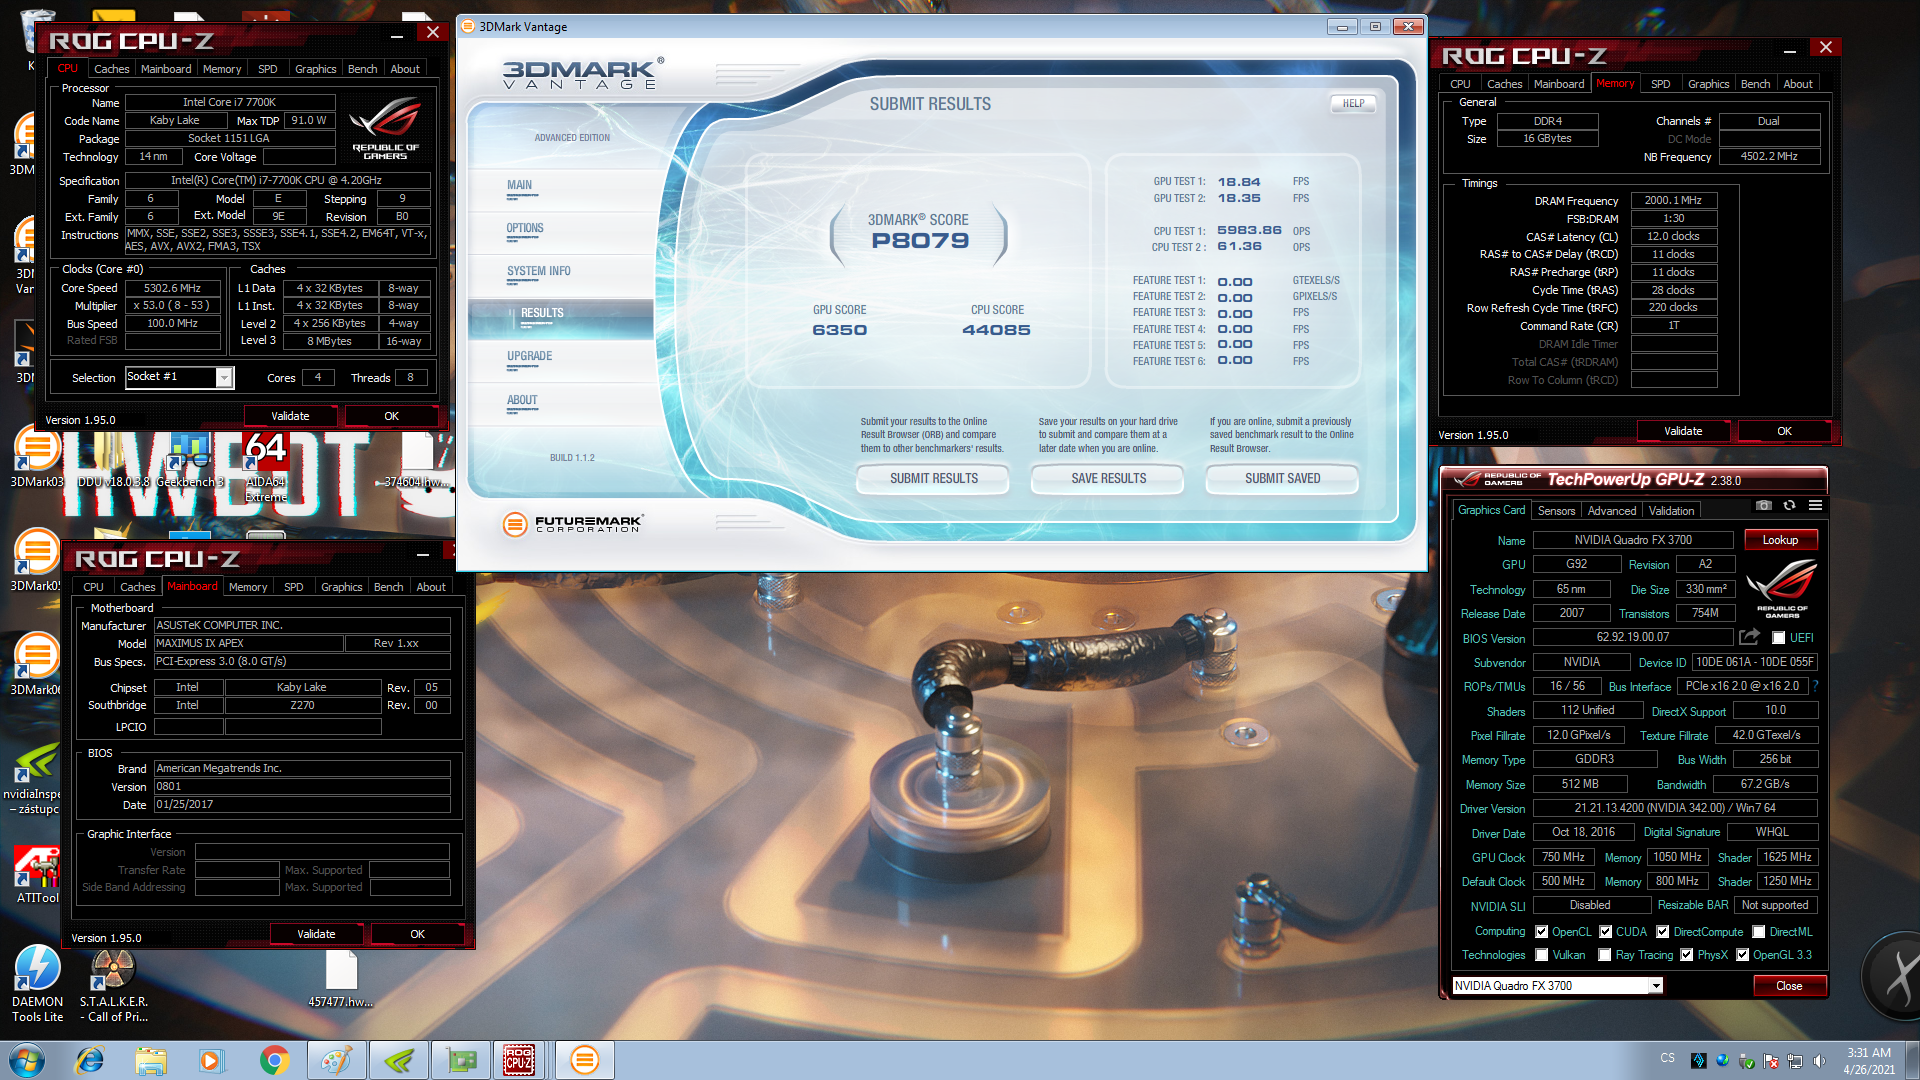Click the system clock showing 3:31 AM
This screenshot has width=1920, height=1080.
pyautogui.click(x=1868, y=1053)
